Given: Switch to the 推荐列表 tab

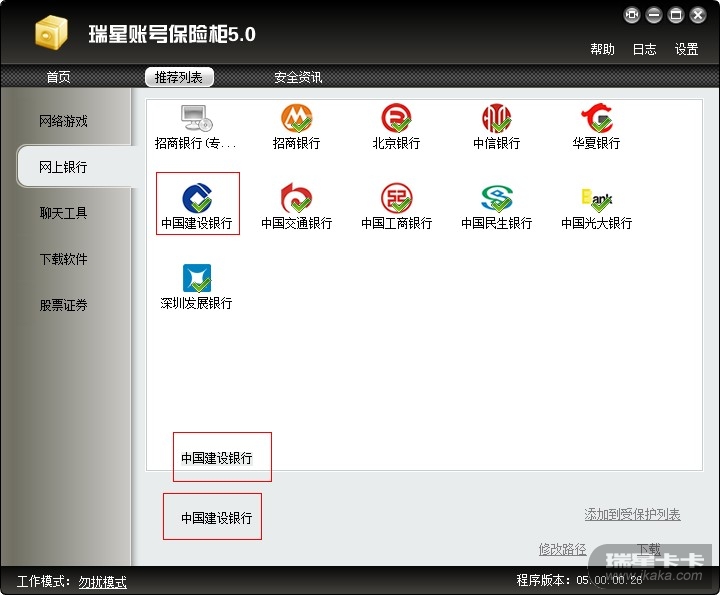Looking at the screenshot, I should [179, 77].
